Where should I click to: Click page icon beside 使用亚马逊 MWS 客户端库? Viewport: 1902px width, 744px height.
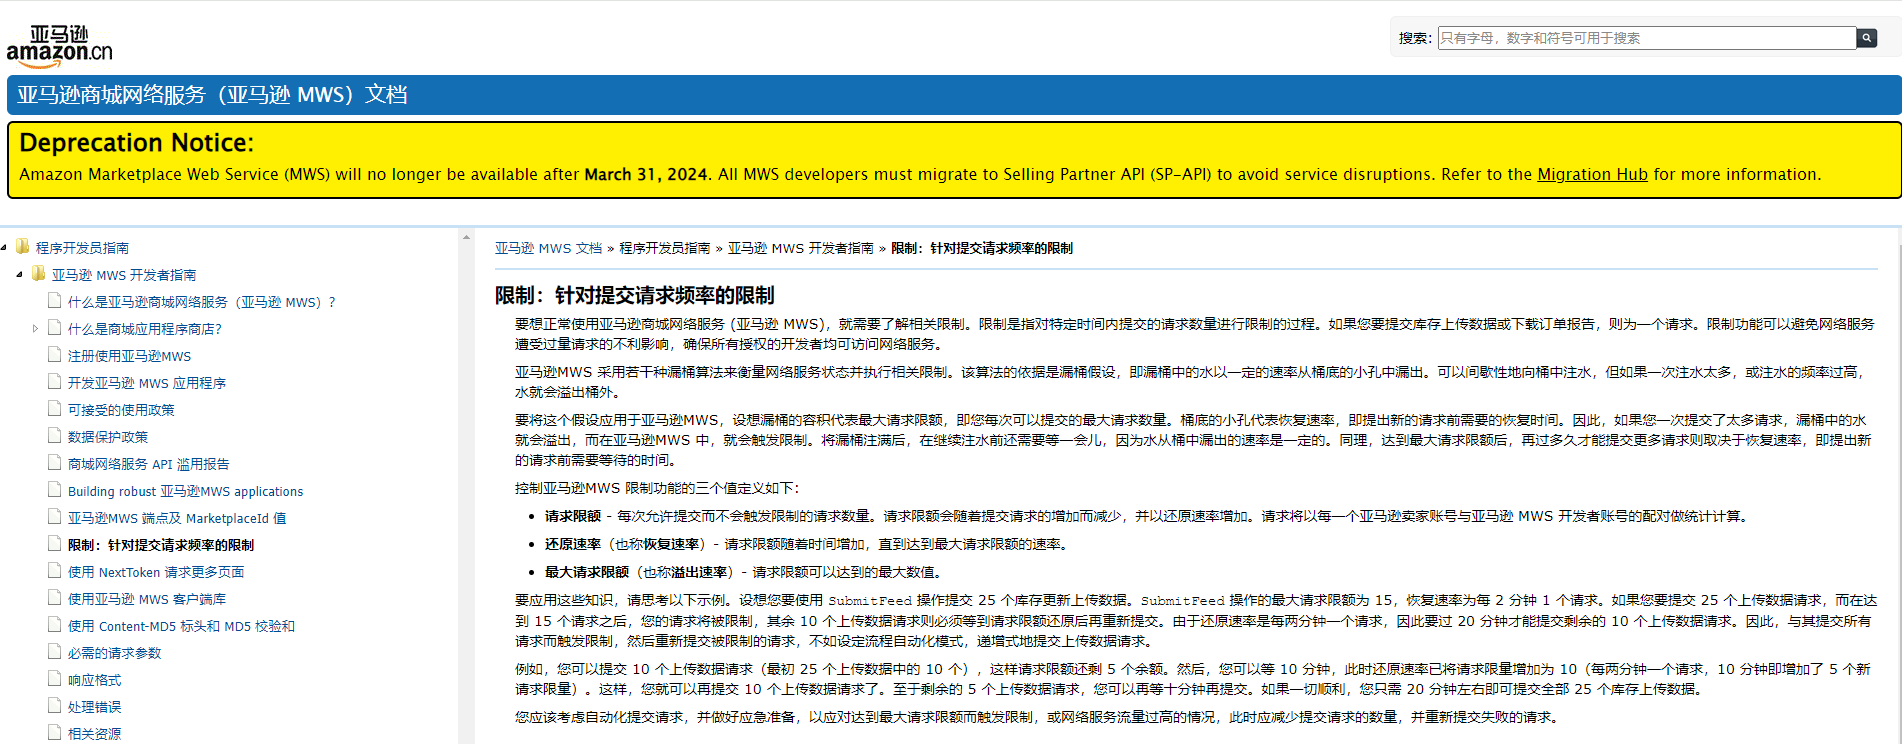55,597
